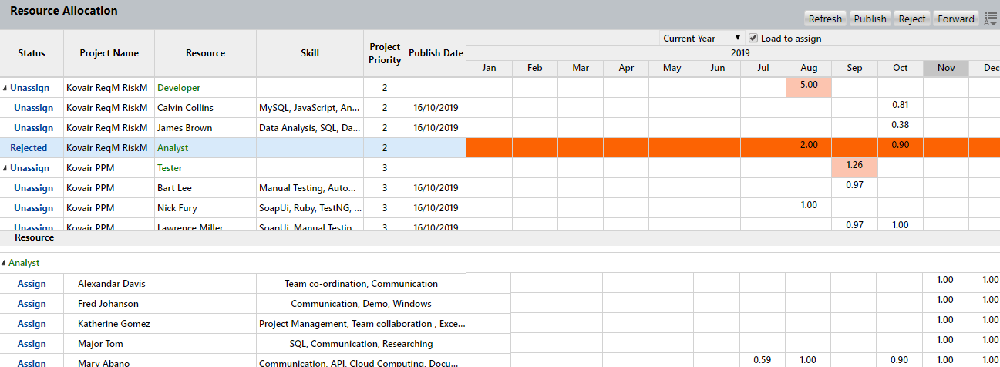The height and width of the screenshot is (367, 1000).
Task: Click the Reject button
Action: [x=912, y=19]
